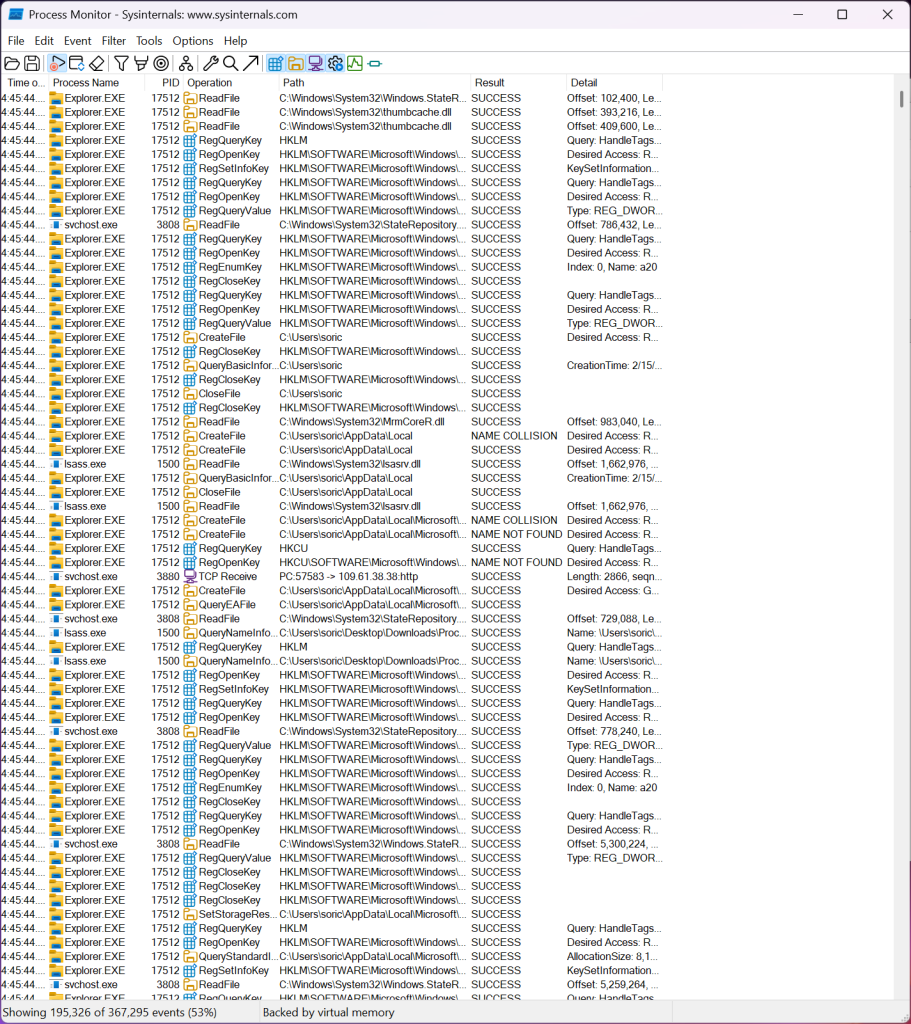This screenshot has height=1024, width=911.
Task: Clear the display with the eraser icon
Action: click(x=97, y=63)
